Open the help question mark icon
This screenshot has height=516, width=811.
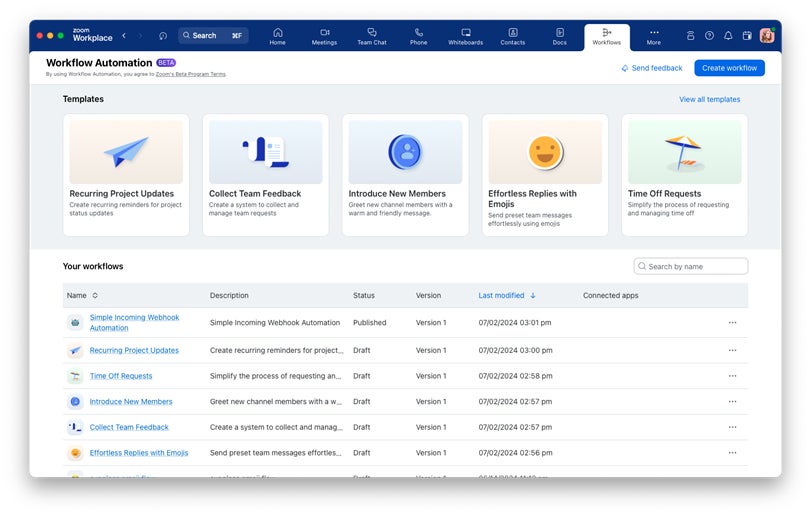click(x=709, y=35)
